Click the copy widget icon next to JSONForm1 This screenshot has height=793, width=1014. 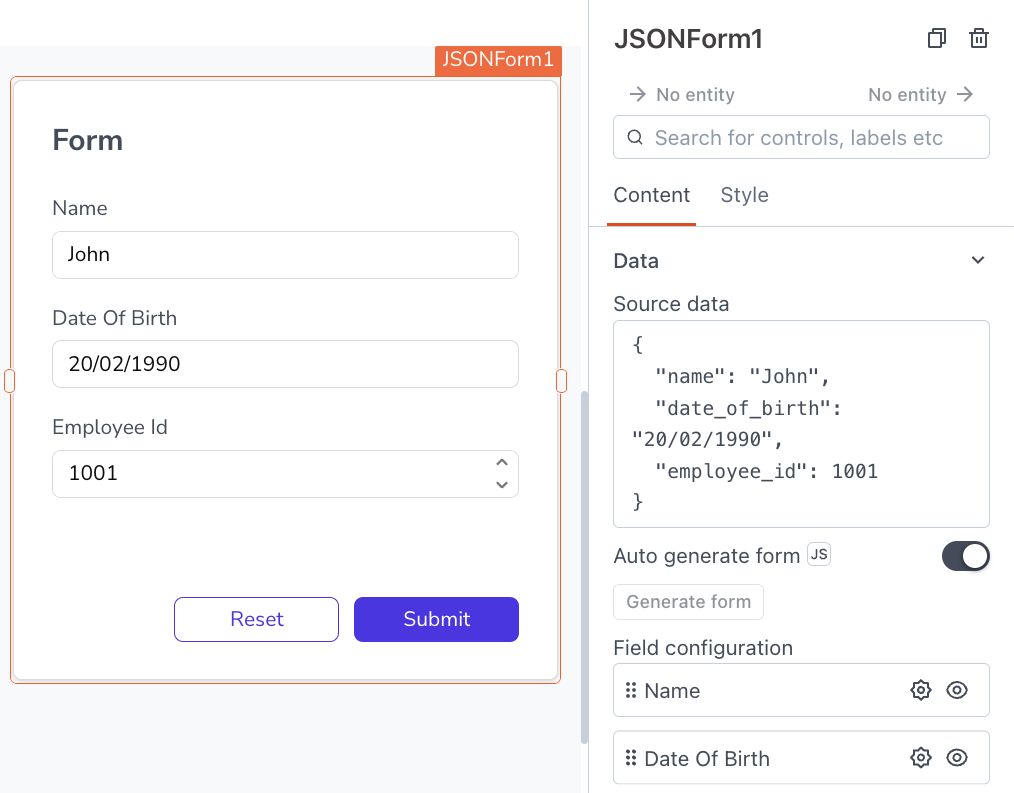pyautogui.click(x=936, y=39)
